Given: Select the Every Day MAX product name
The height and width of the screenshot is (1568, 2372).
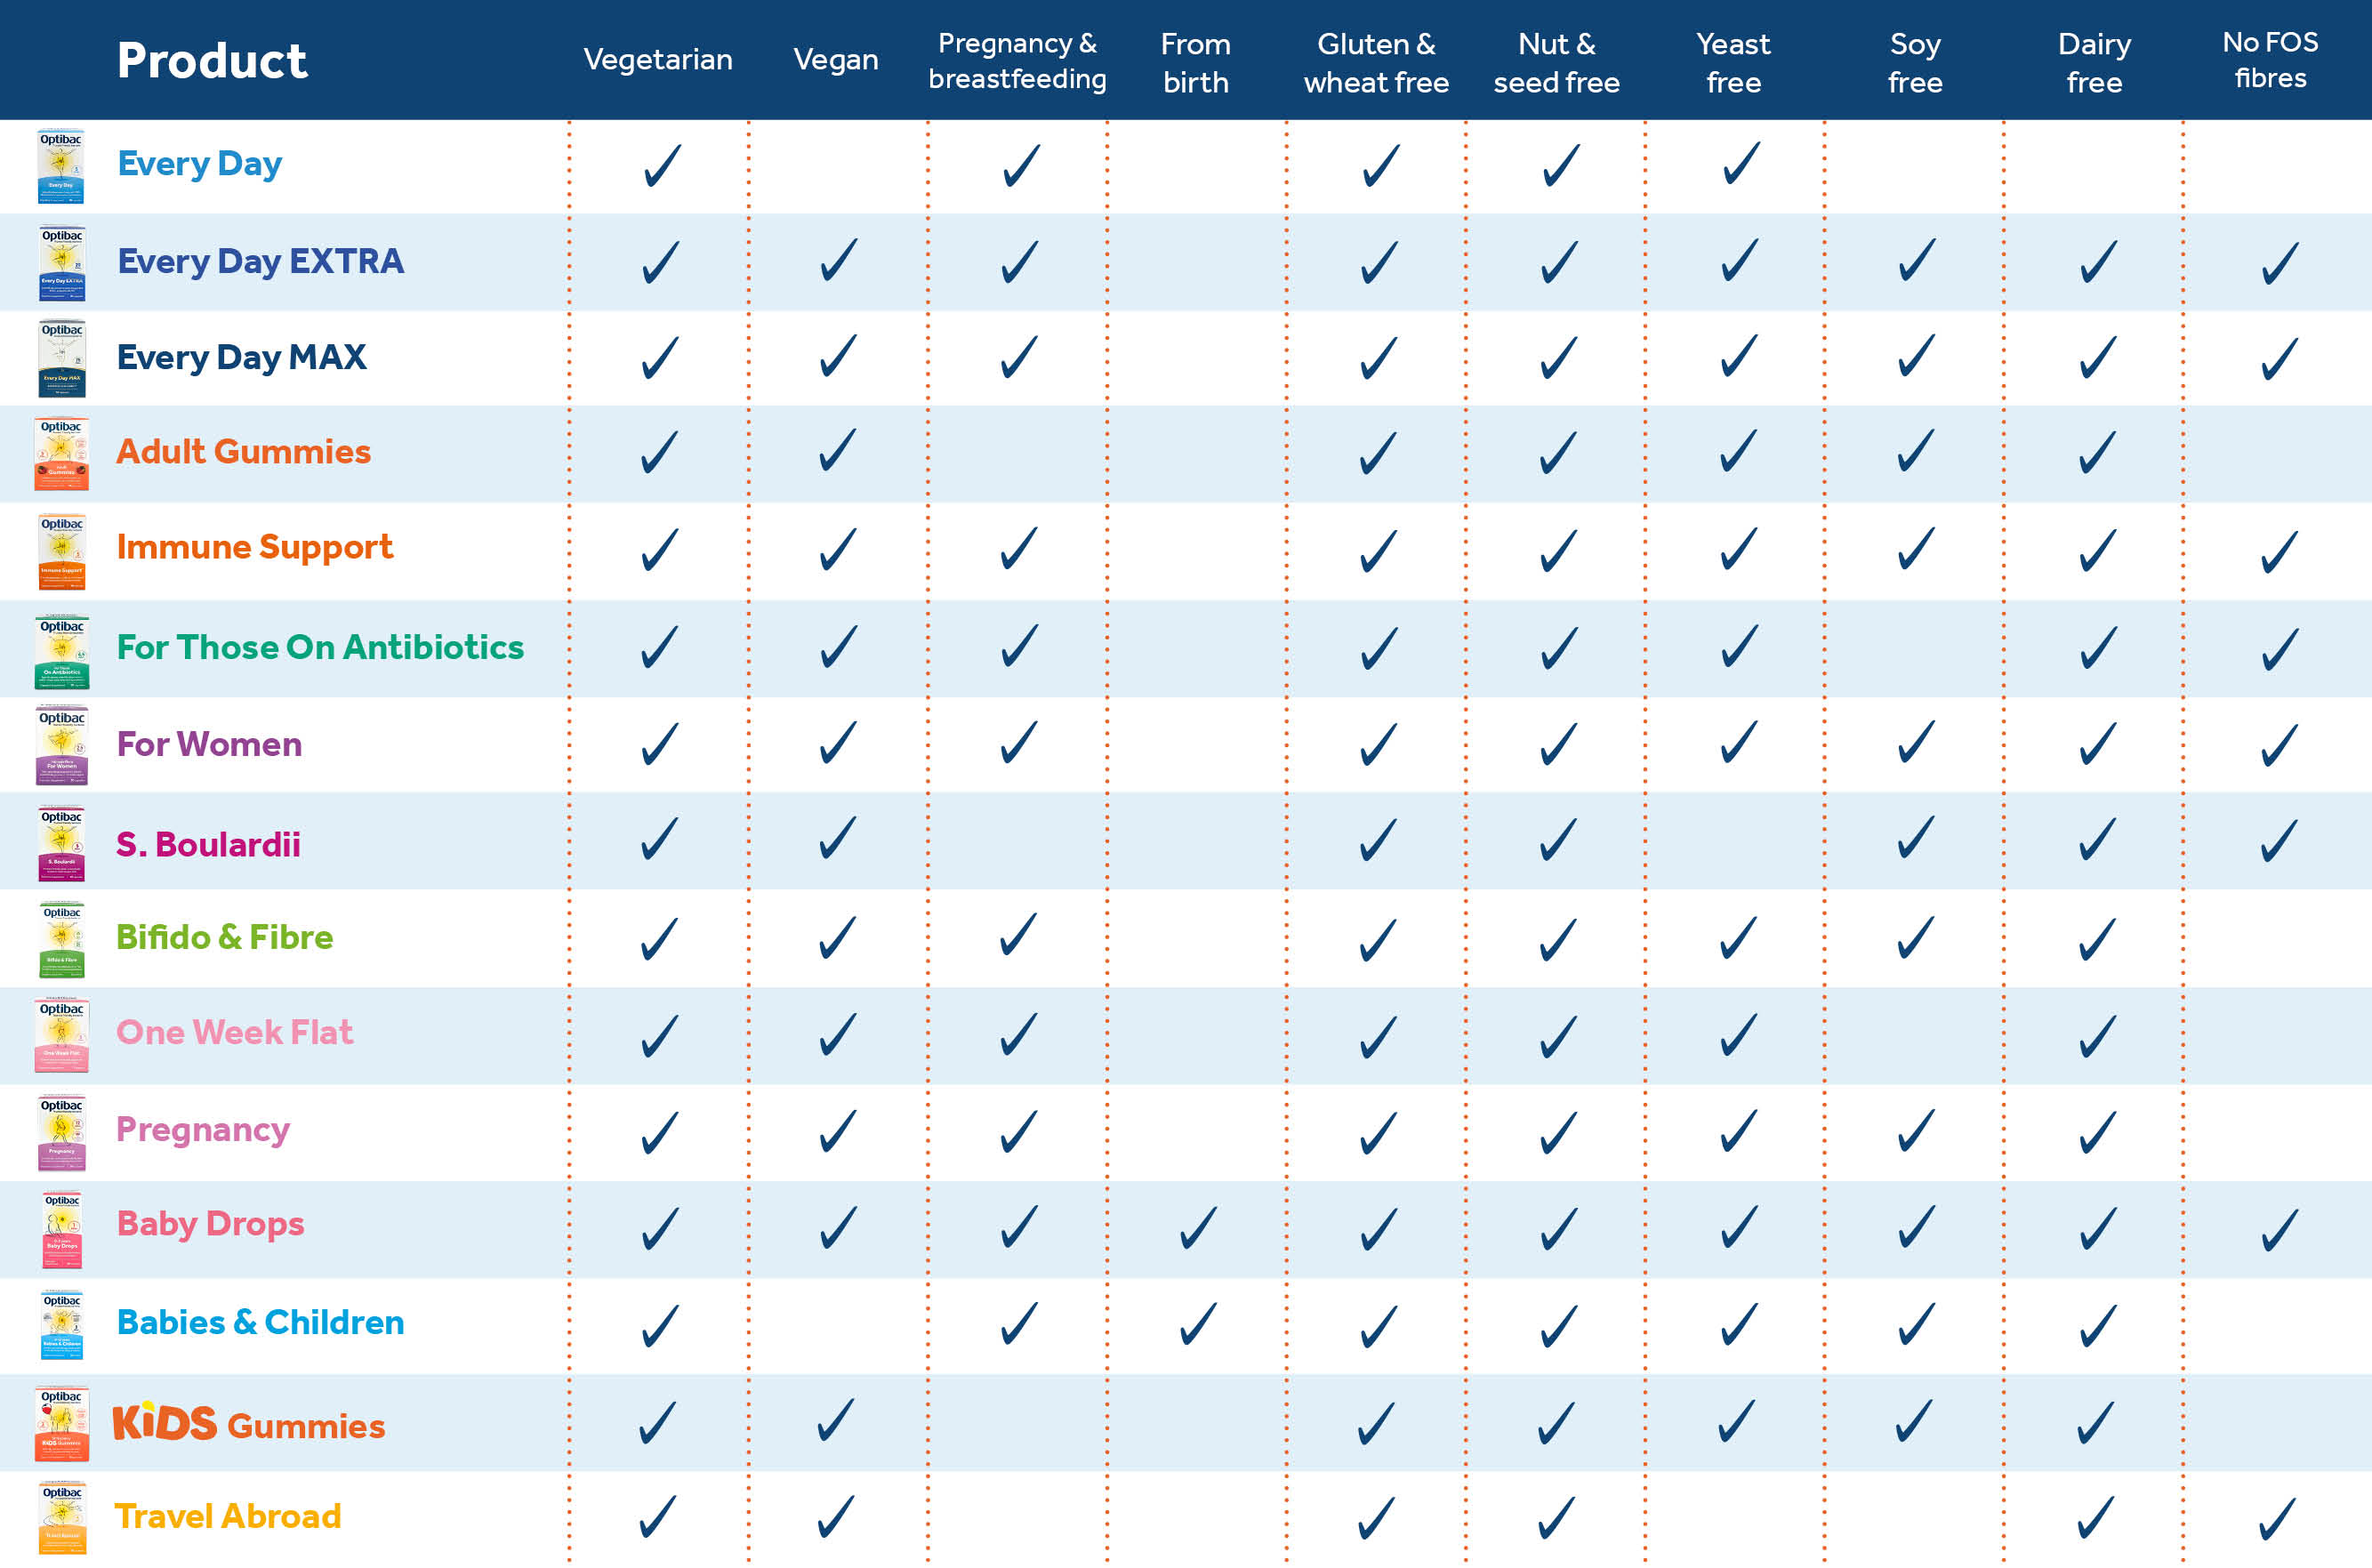Looking at the screenshot, I should pyautogui.click(x=241, y=357).
